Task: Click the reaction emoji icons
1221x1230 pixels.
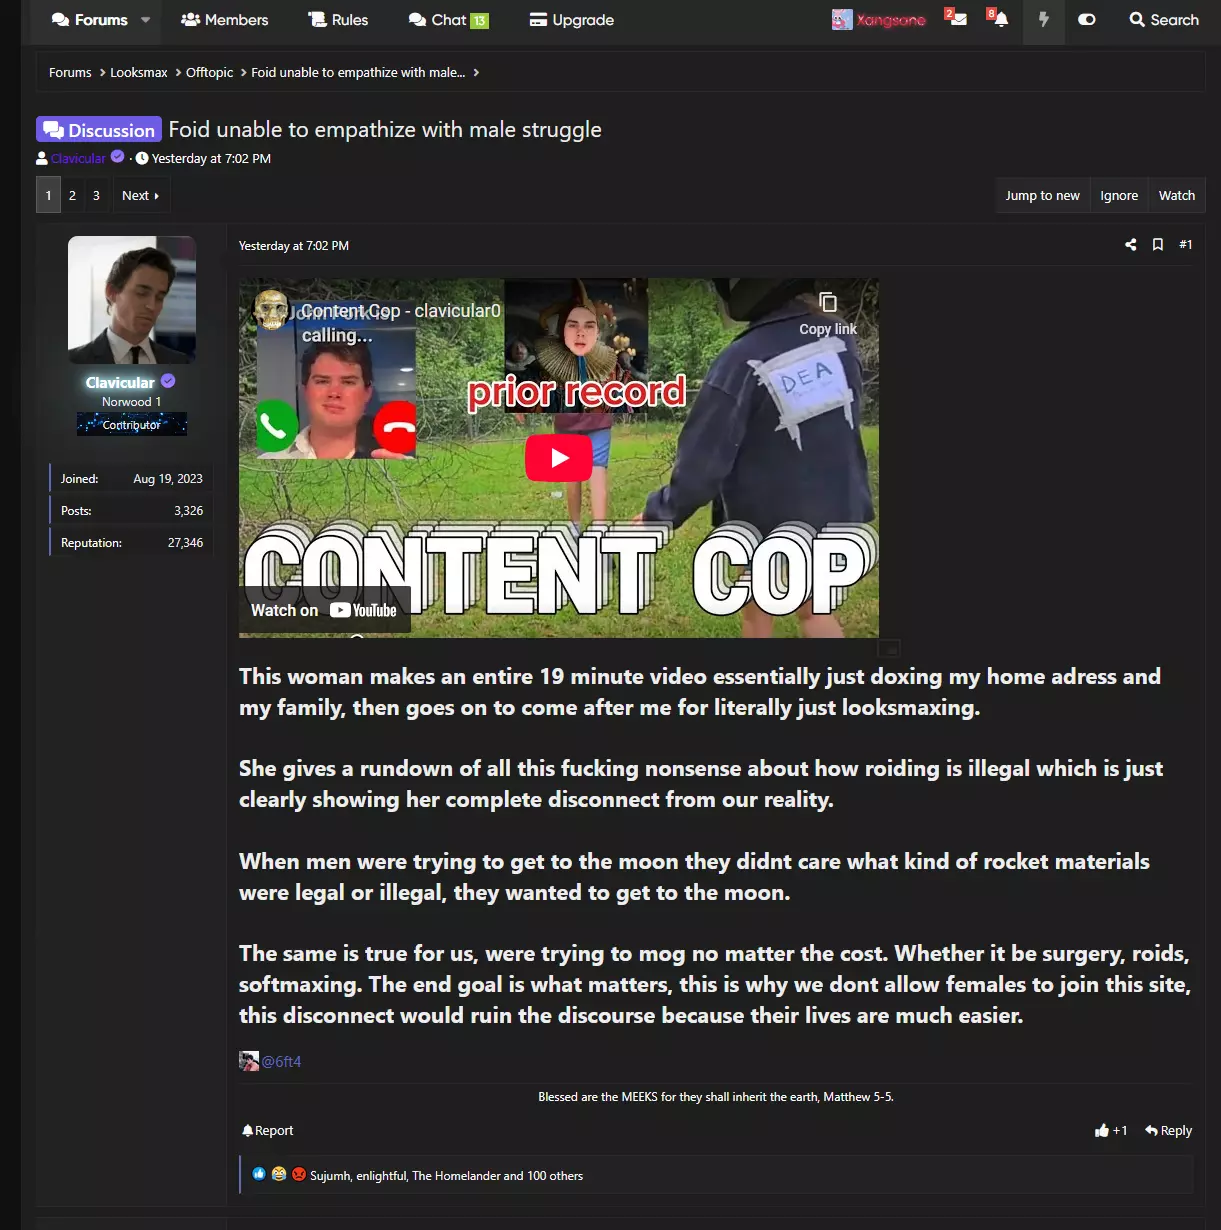Action: 279,1175
